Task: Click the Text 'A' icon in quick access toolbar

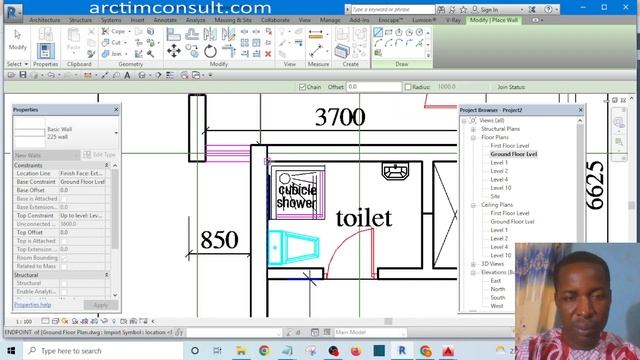Action: [x=127, y=75]
